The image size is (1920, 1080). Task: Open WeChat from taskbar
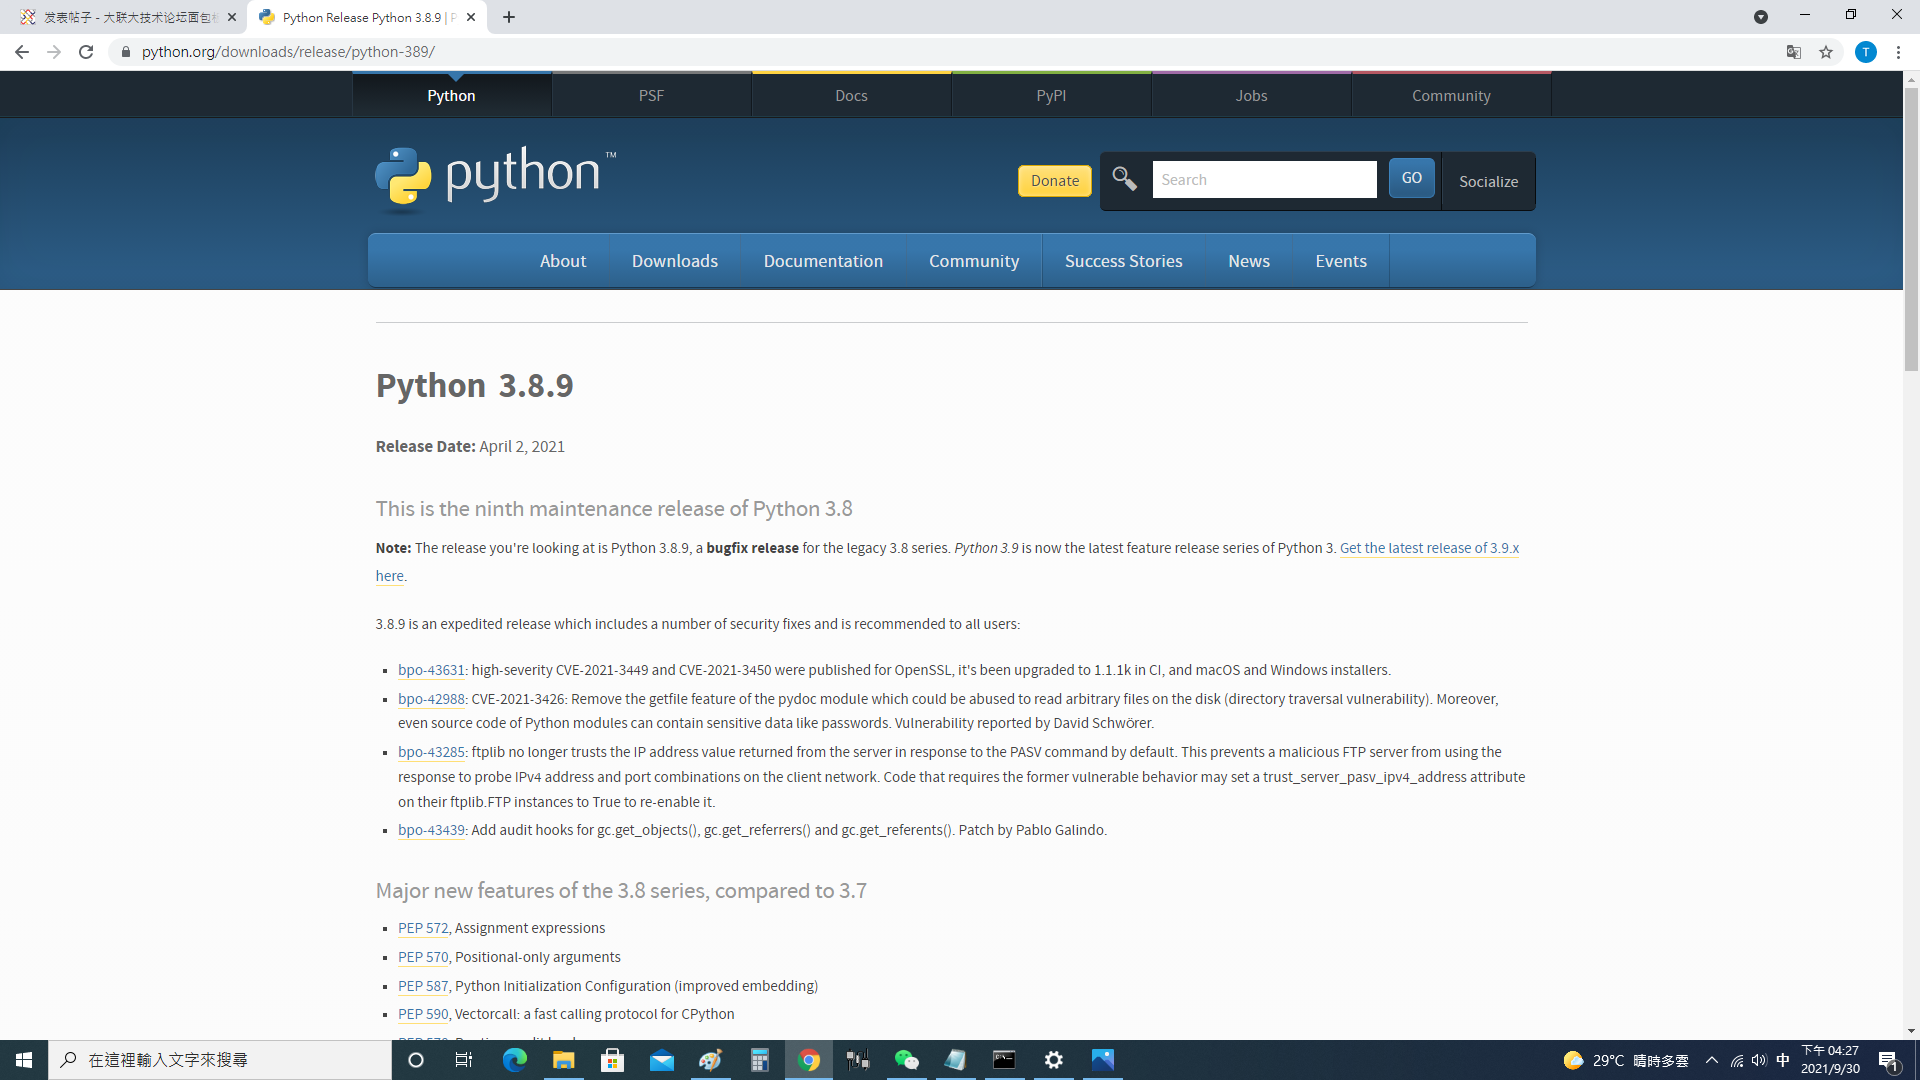tap(906, 1060)
